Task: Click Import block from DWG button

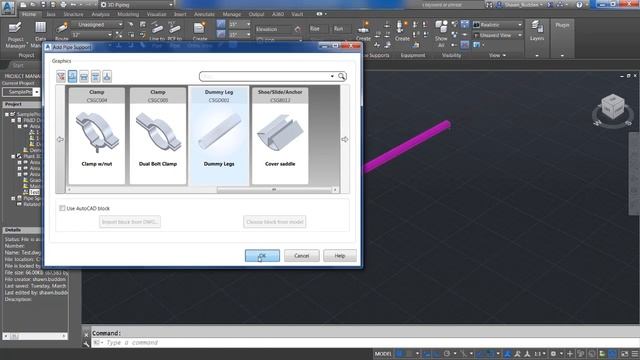Action: point(130,222)
